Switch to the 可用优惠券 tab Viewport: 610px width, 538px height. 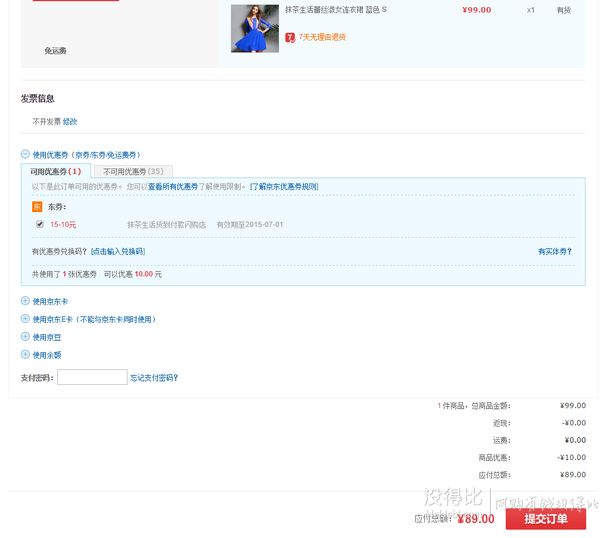point(56,172)
